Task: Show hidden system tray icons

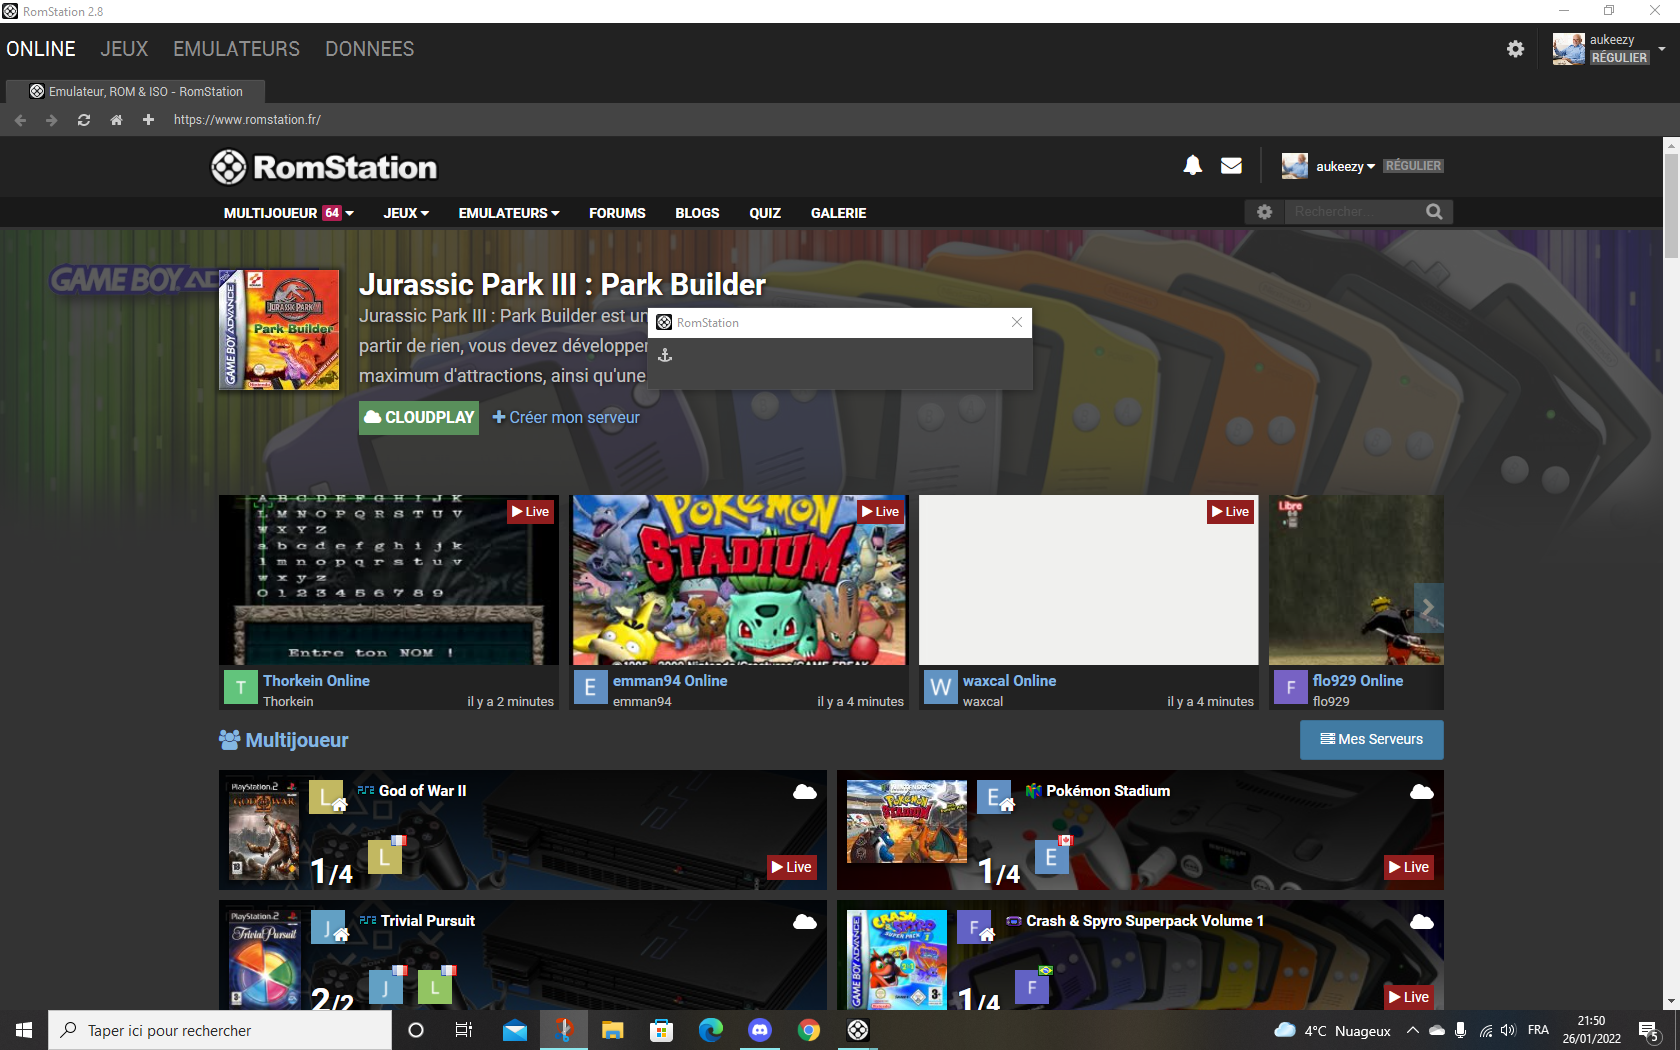Action: coord(1412,1030)
